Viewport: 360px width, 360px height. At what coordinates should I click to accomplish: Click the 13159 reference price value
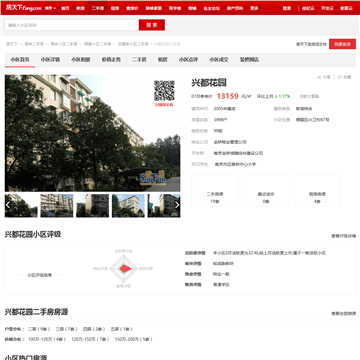point(228,96)
